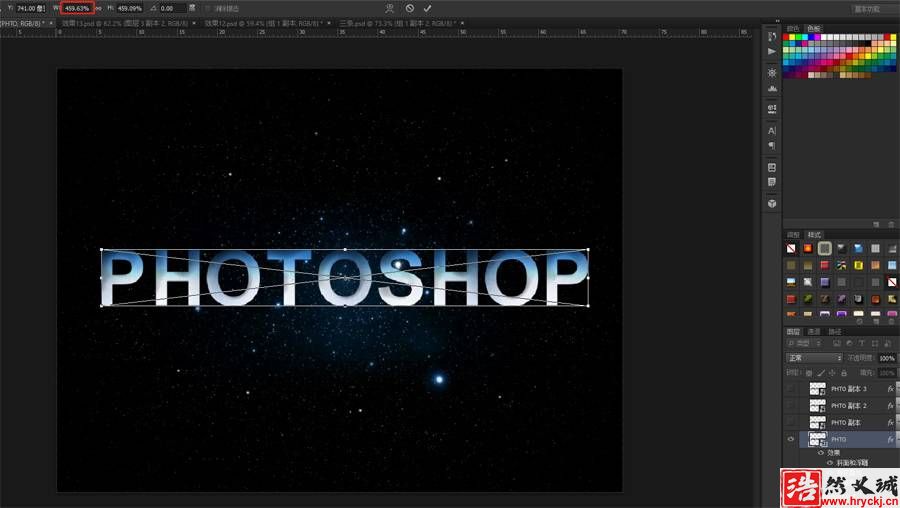This screenshot has width=900, height=508.
Task: Switch to the 效果13.psd document tab
Action: pyautogui.click(x=125, y=24)
